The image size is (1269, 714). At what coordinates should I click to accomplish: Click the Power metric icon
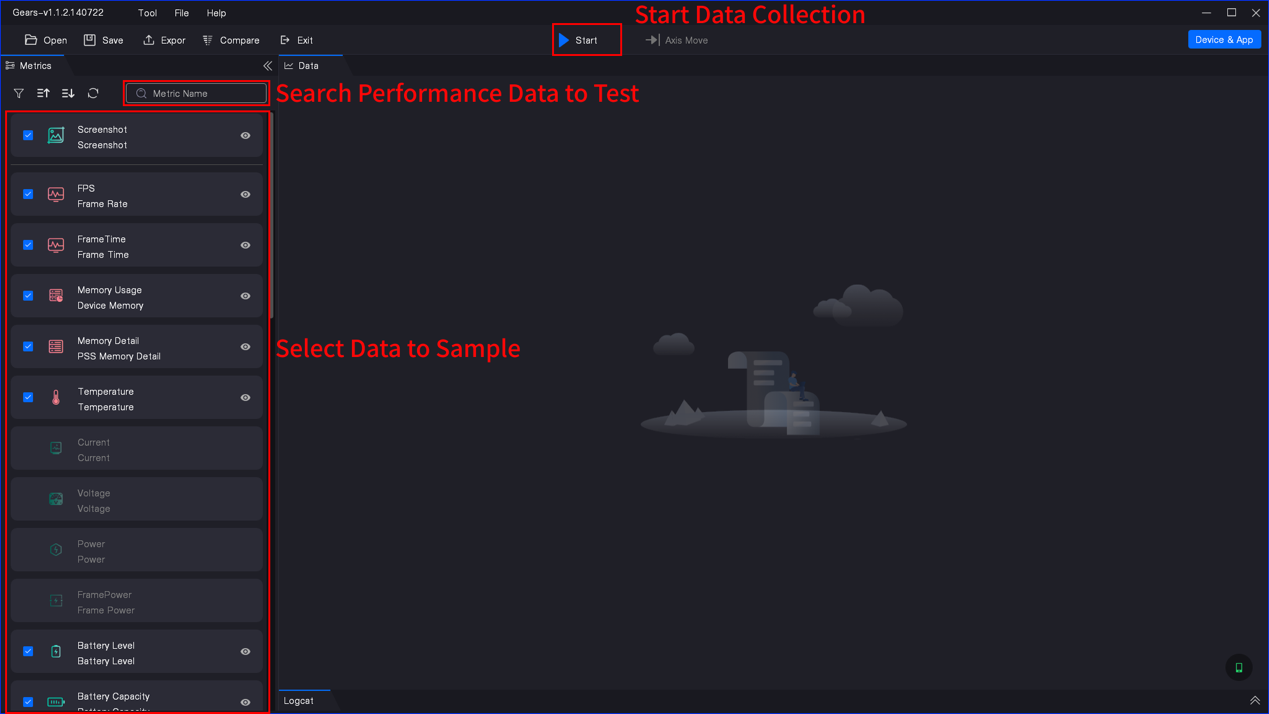click(56, 550)
